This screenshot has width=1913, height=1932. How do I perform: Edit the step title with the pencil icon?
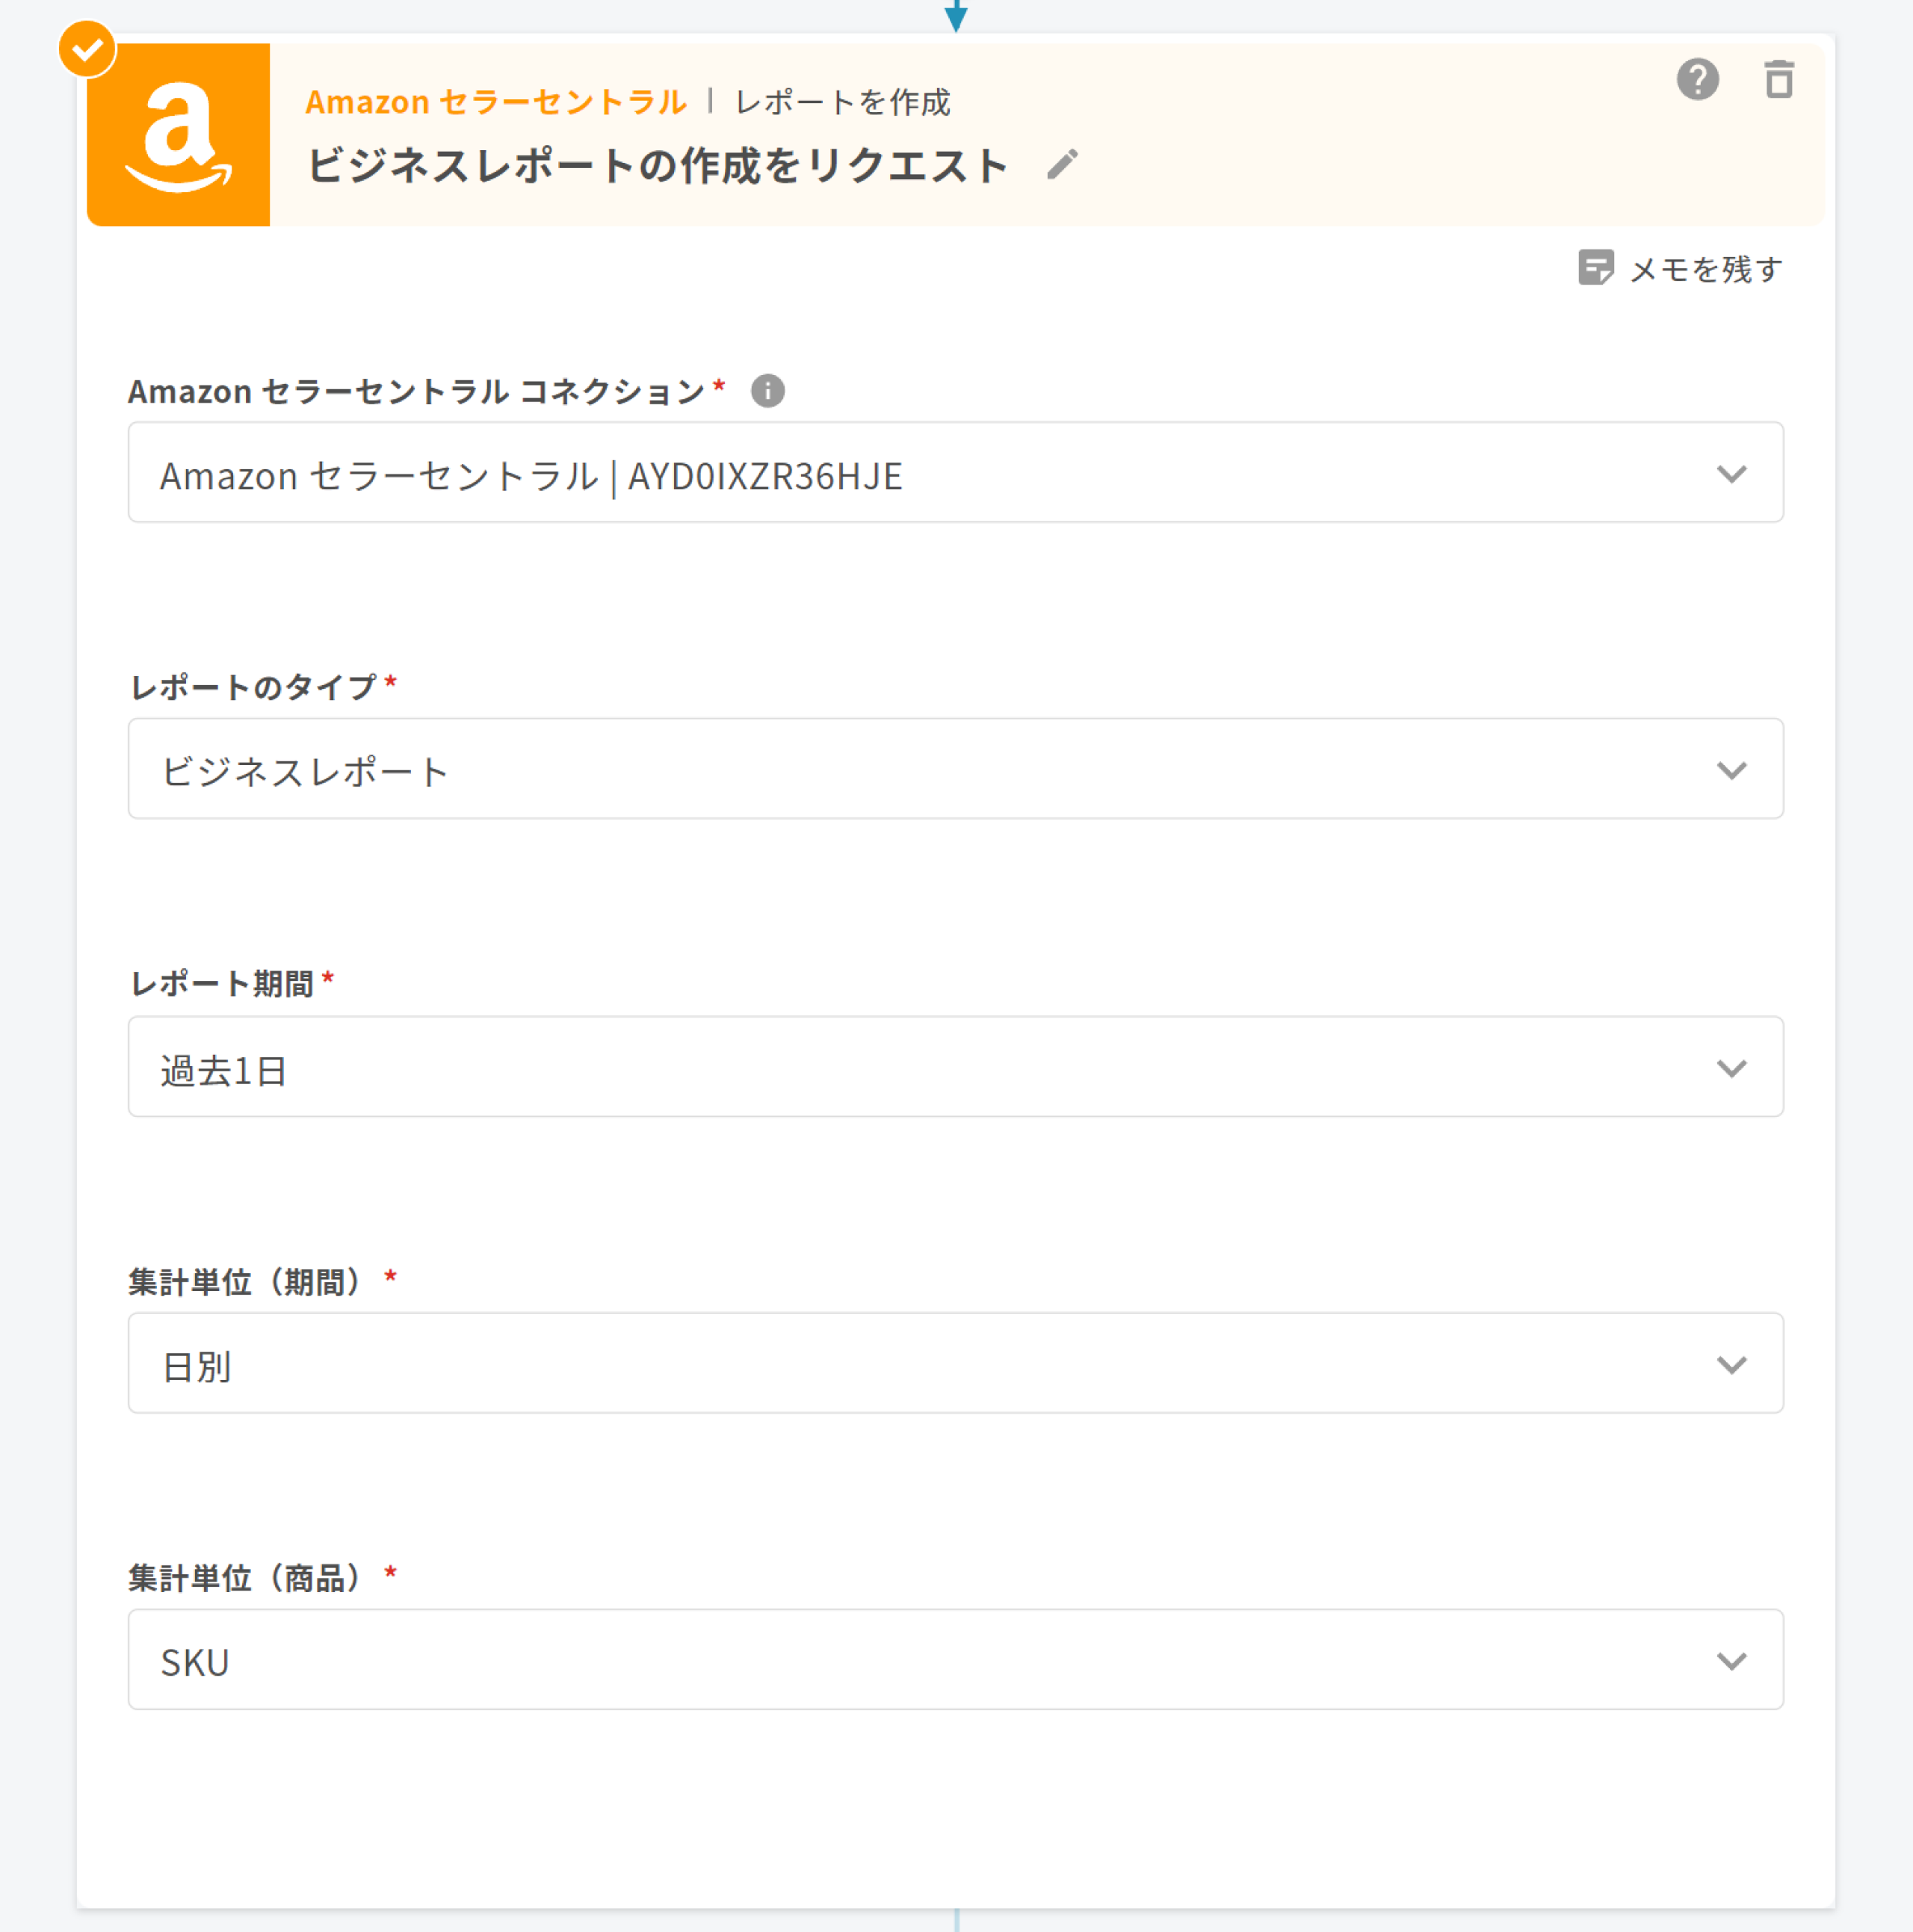(1062, 165)
